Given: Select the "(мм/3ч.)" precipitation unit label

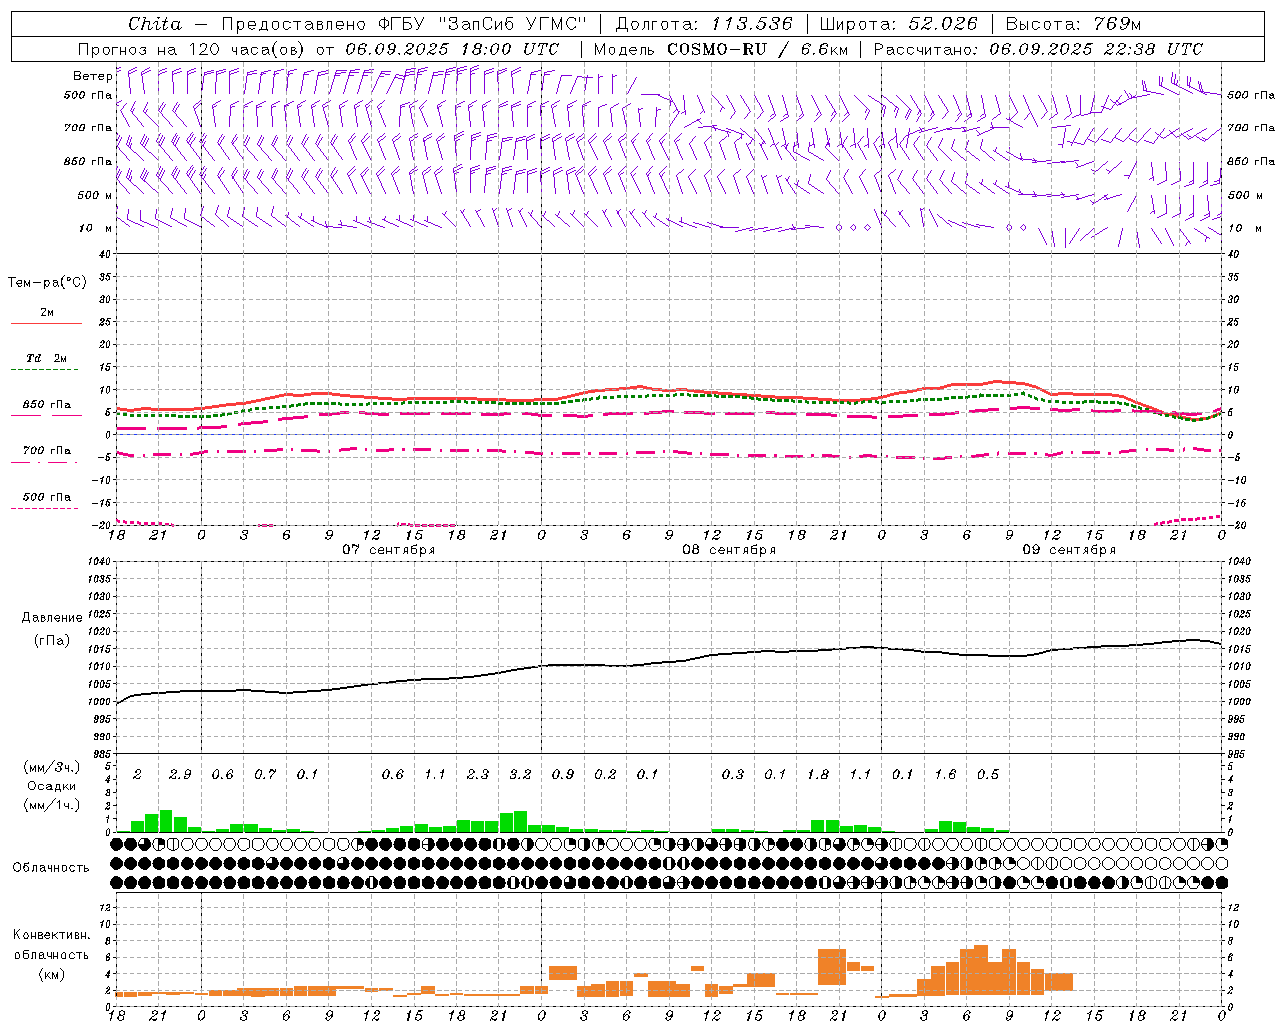Looking at the screenshot, I should coord(52,768).
